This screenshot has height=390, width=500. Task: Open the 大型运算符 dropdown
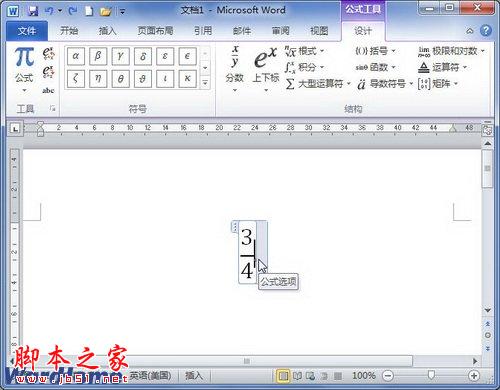click(x=318, y=84)
